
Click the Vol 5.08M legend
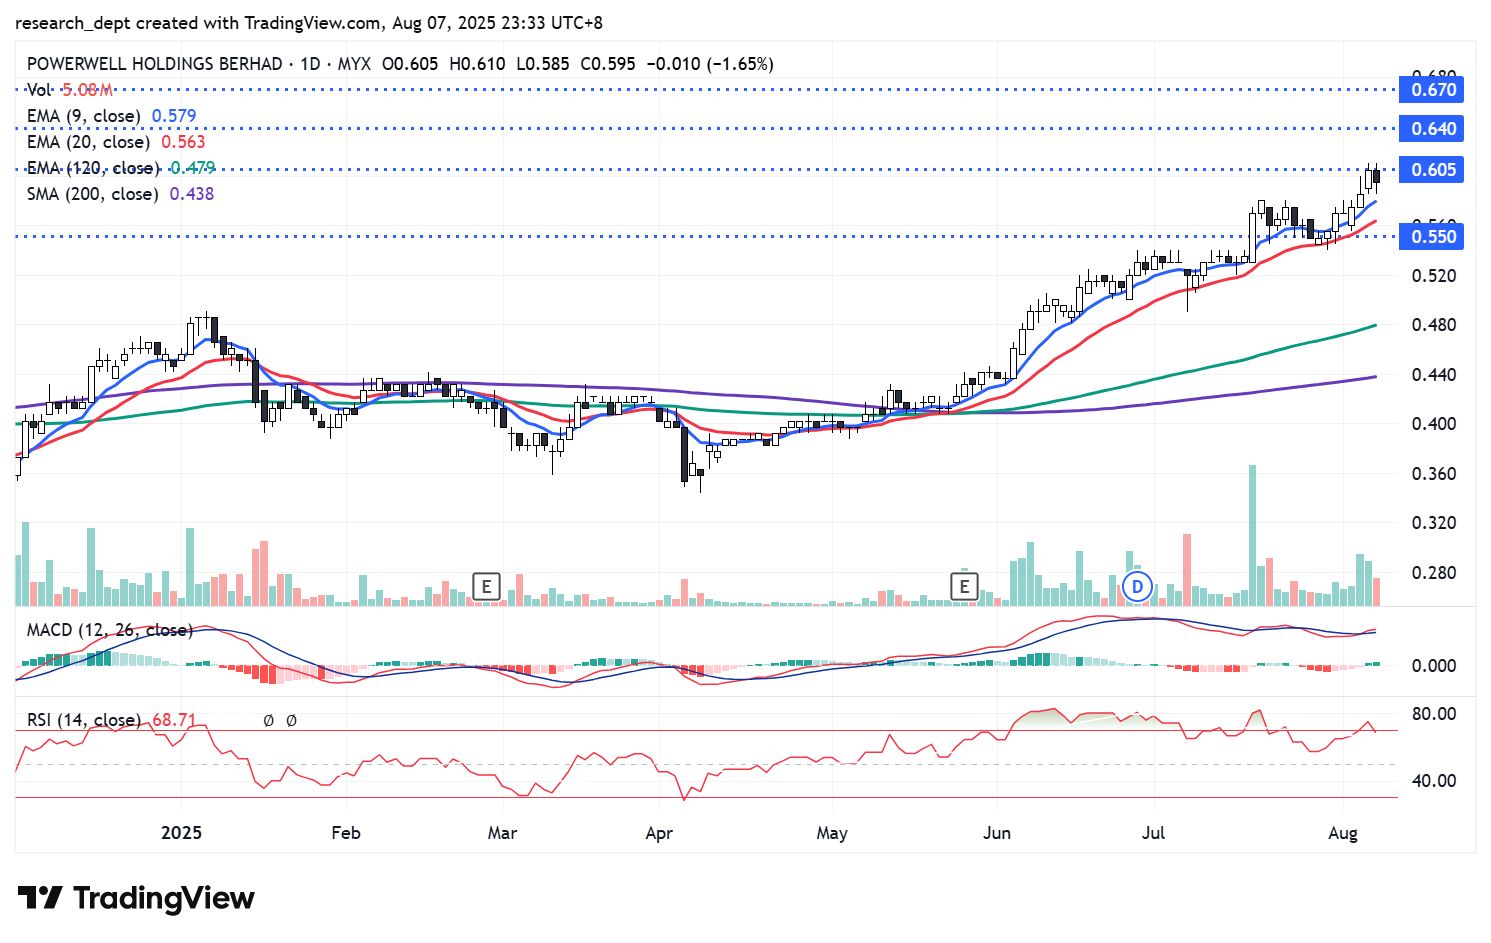(70, 90)
